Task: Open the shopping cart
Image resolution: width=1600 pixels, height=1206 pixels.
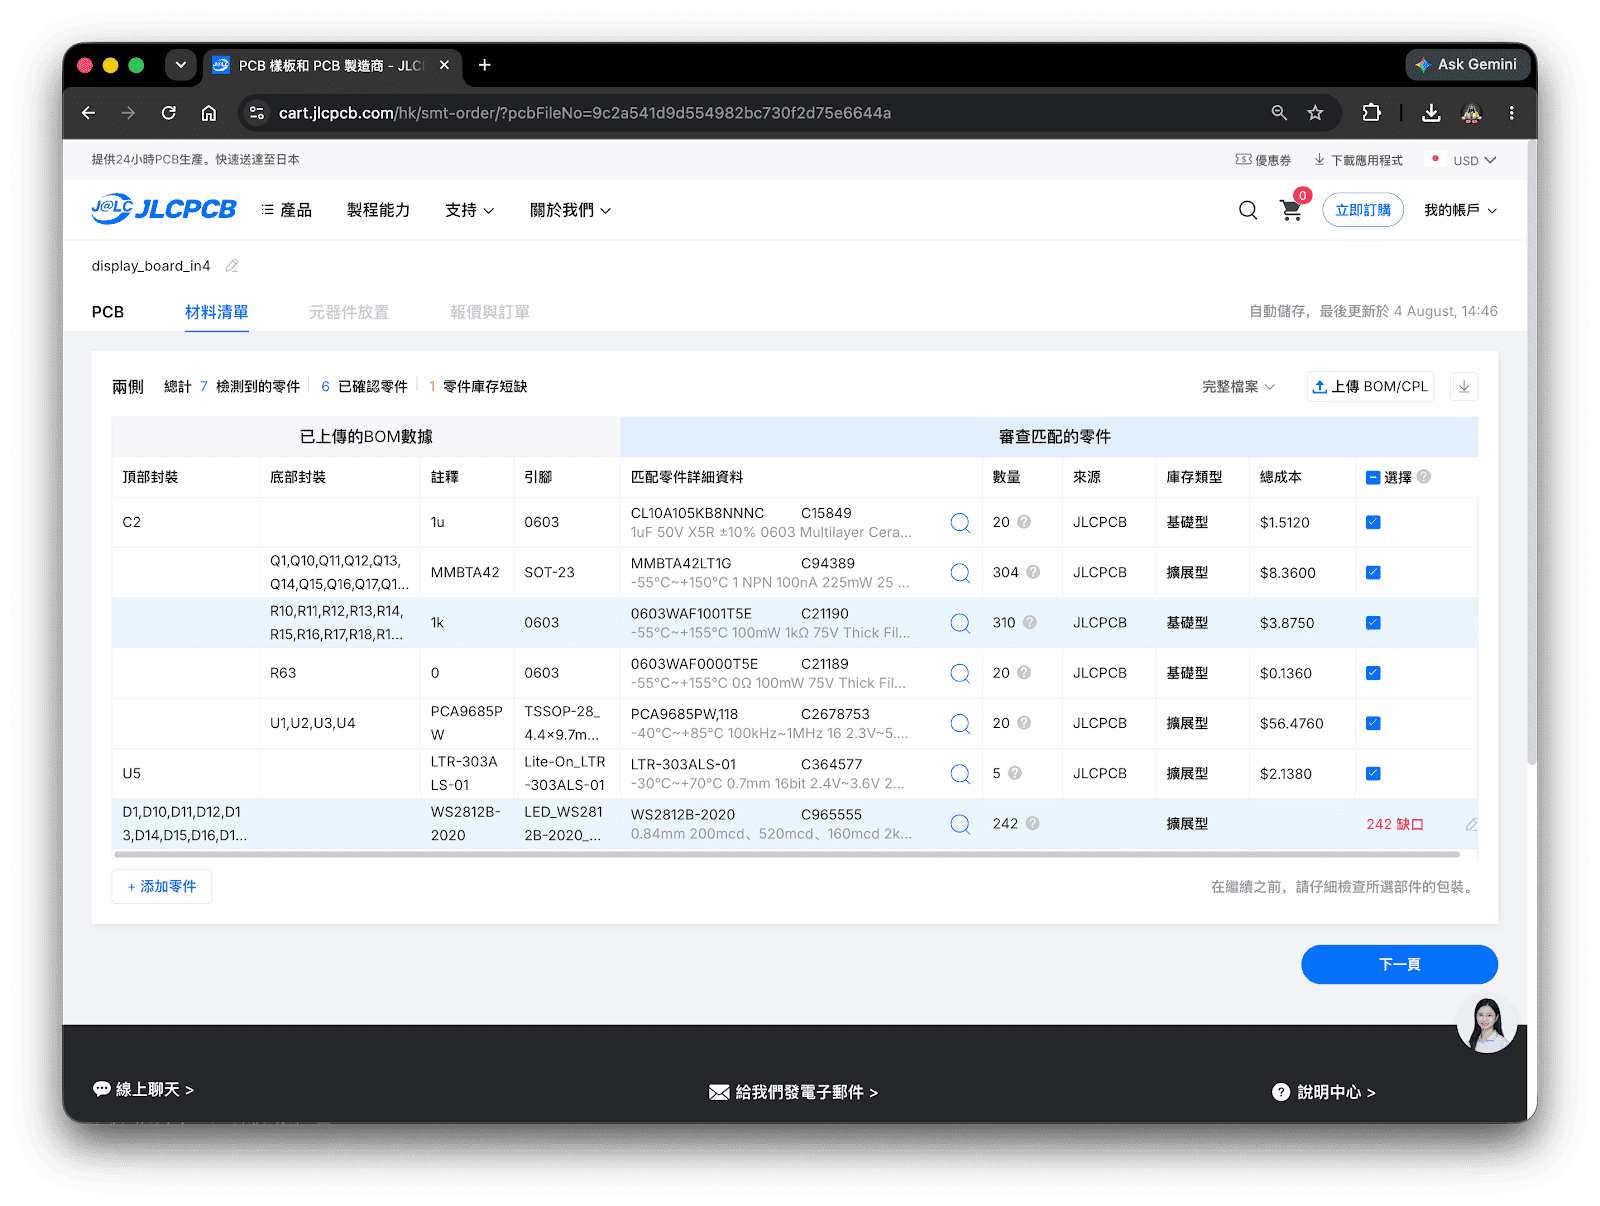Action: [1292, 209]
